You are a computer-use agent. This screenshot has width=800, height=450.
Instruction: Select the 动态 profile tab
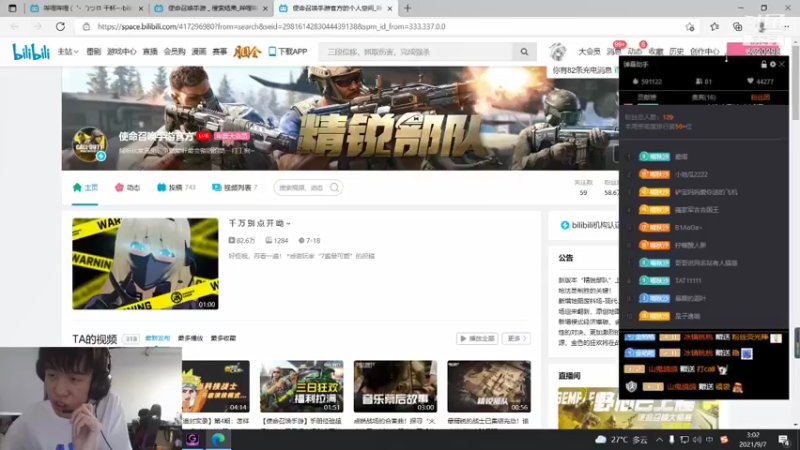tap(128, 187)
